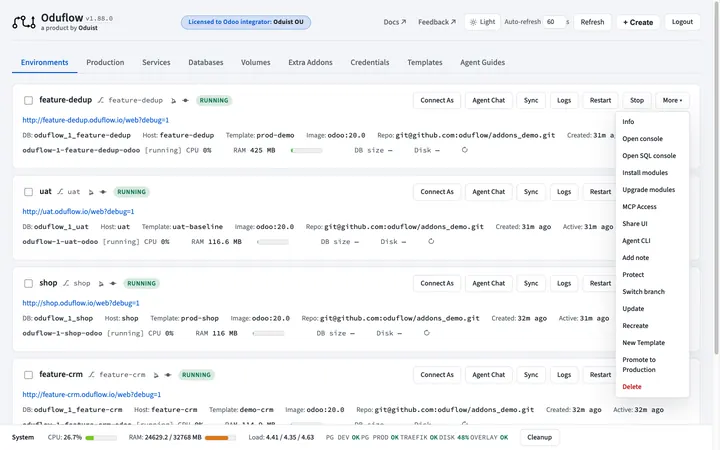Choose Promote to Production menu item

coord(652,365)
